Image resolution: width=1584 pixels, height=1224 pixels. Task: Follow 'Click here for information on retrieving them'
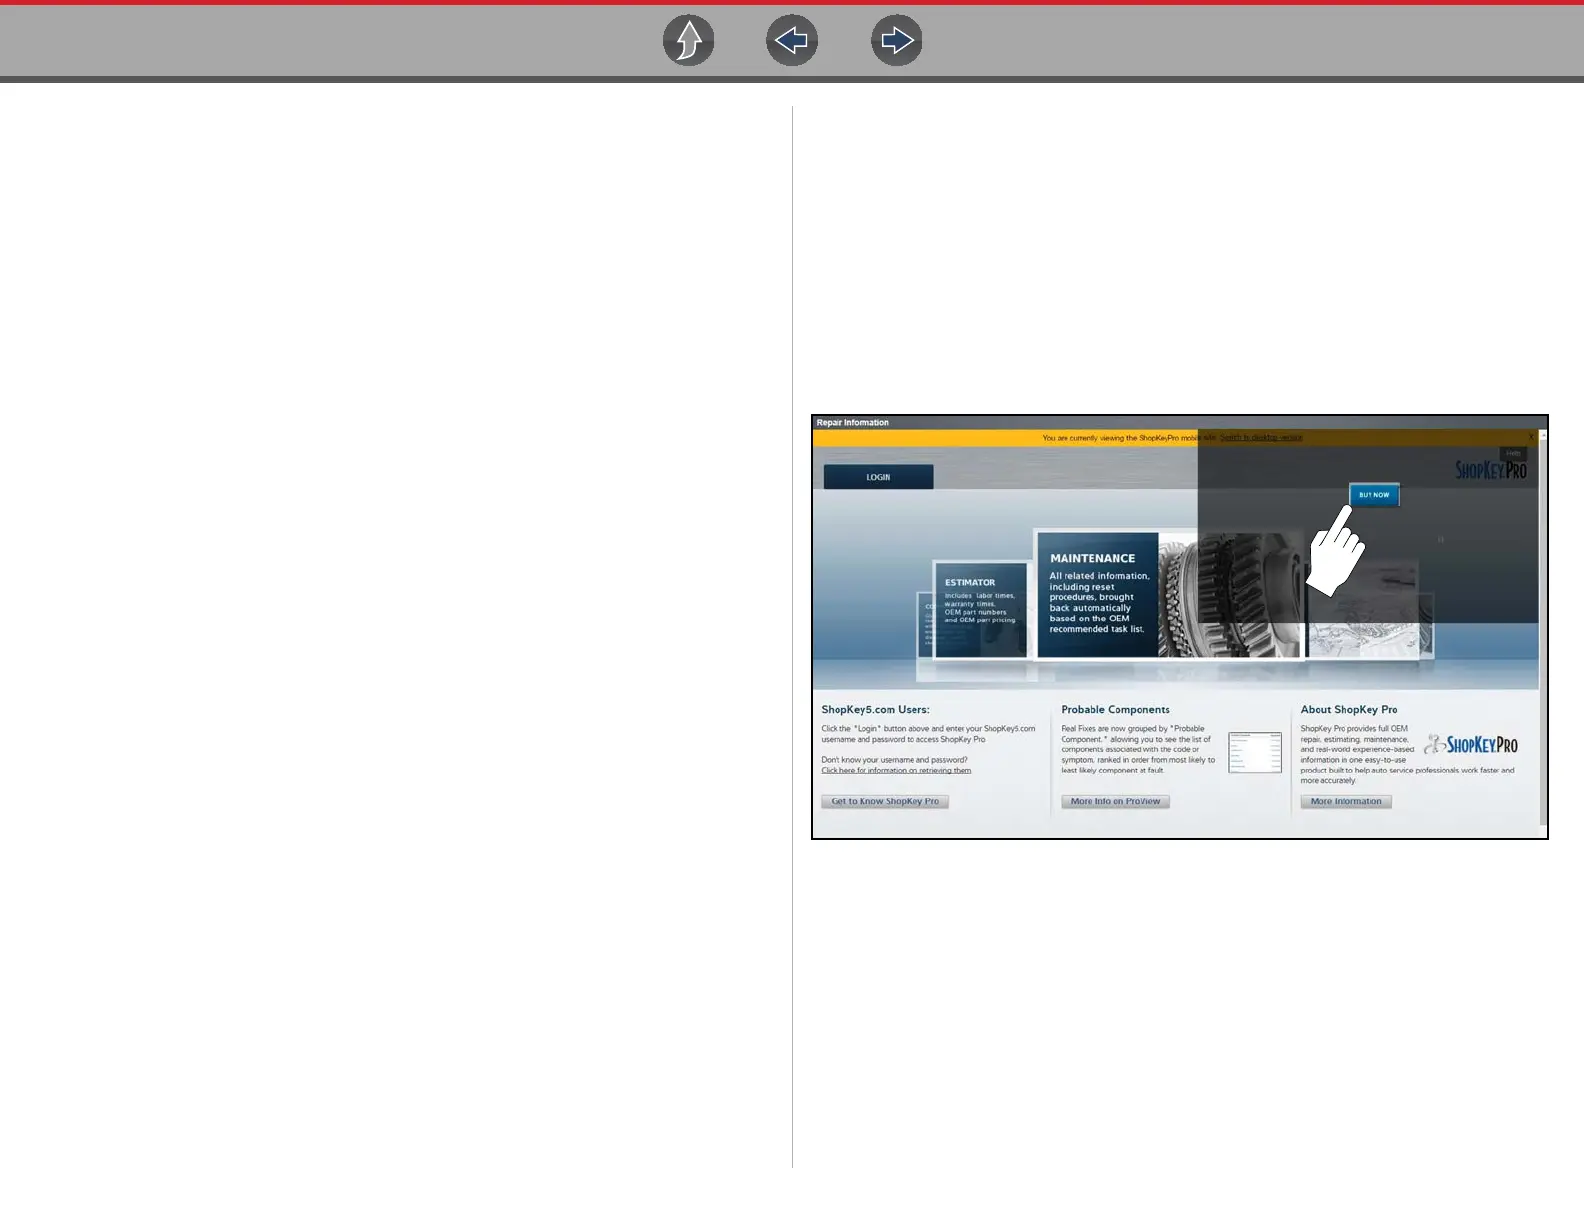coord(896,770)
